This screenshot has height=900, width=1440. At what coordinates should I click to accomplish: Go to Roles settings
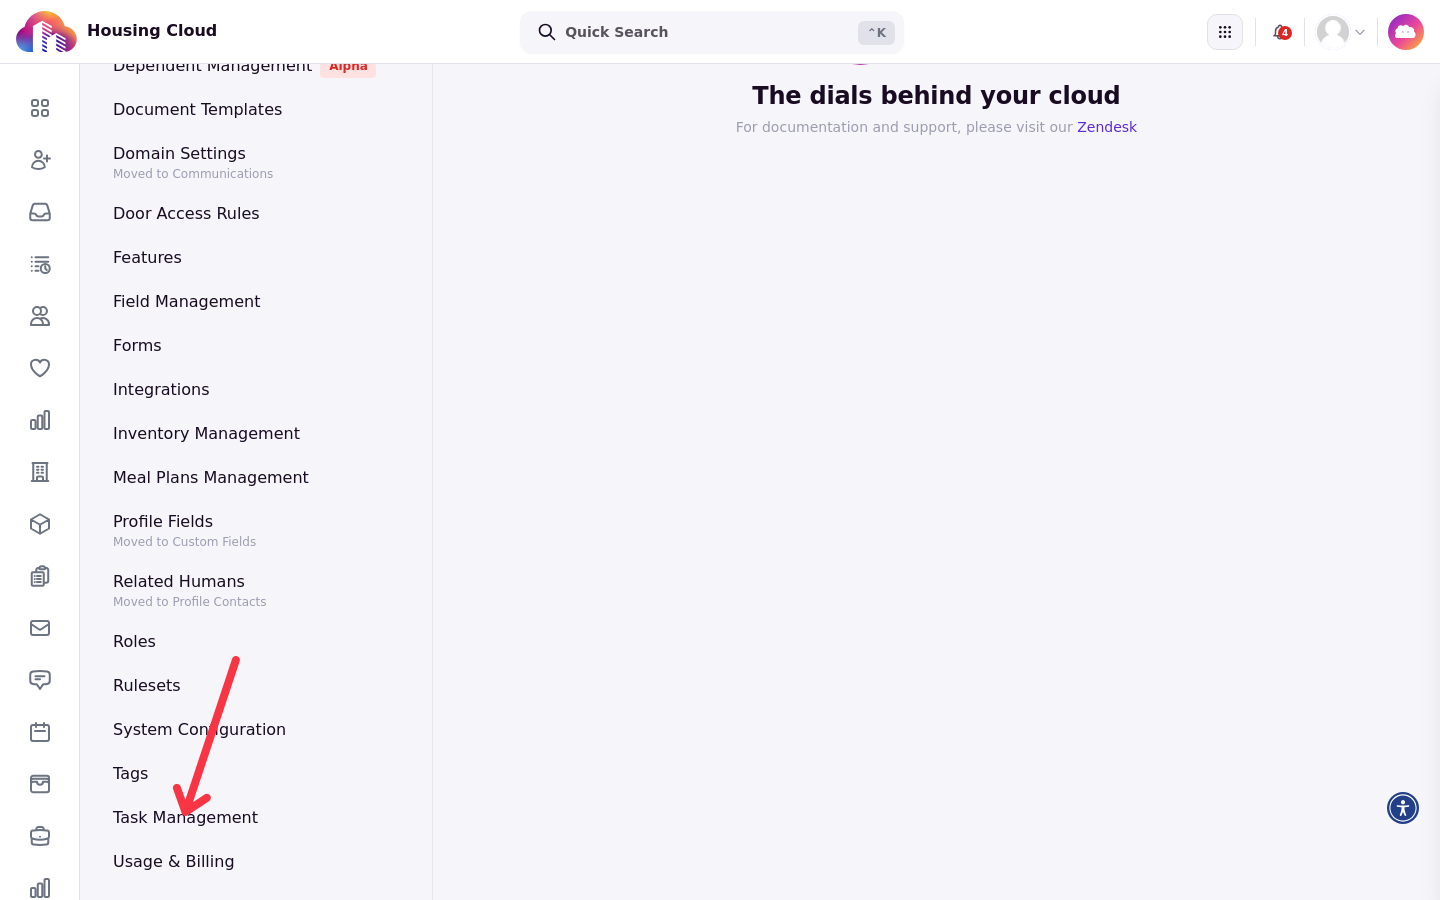point(134,641)
